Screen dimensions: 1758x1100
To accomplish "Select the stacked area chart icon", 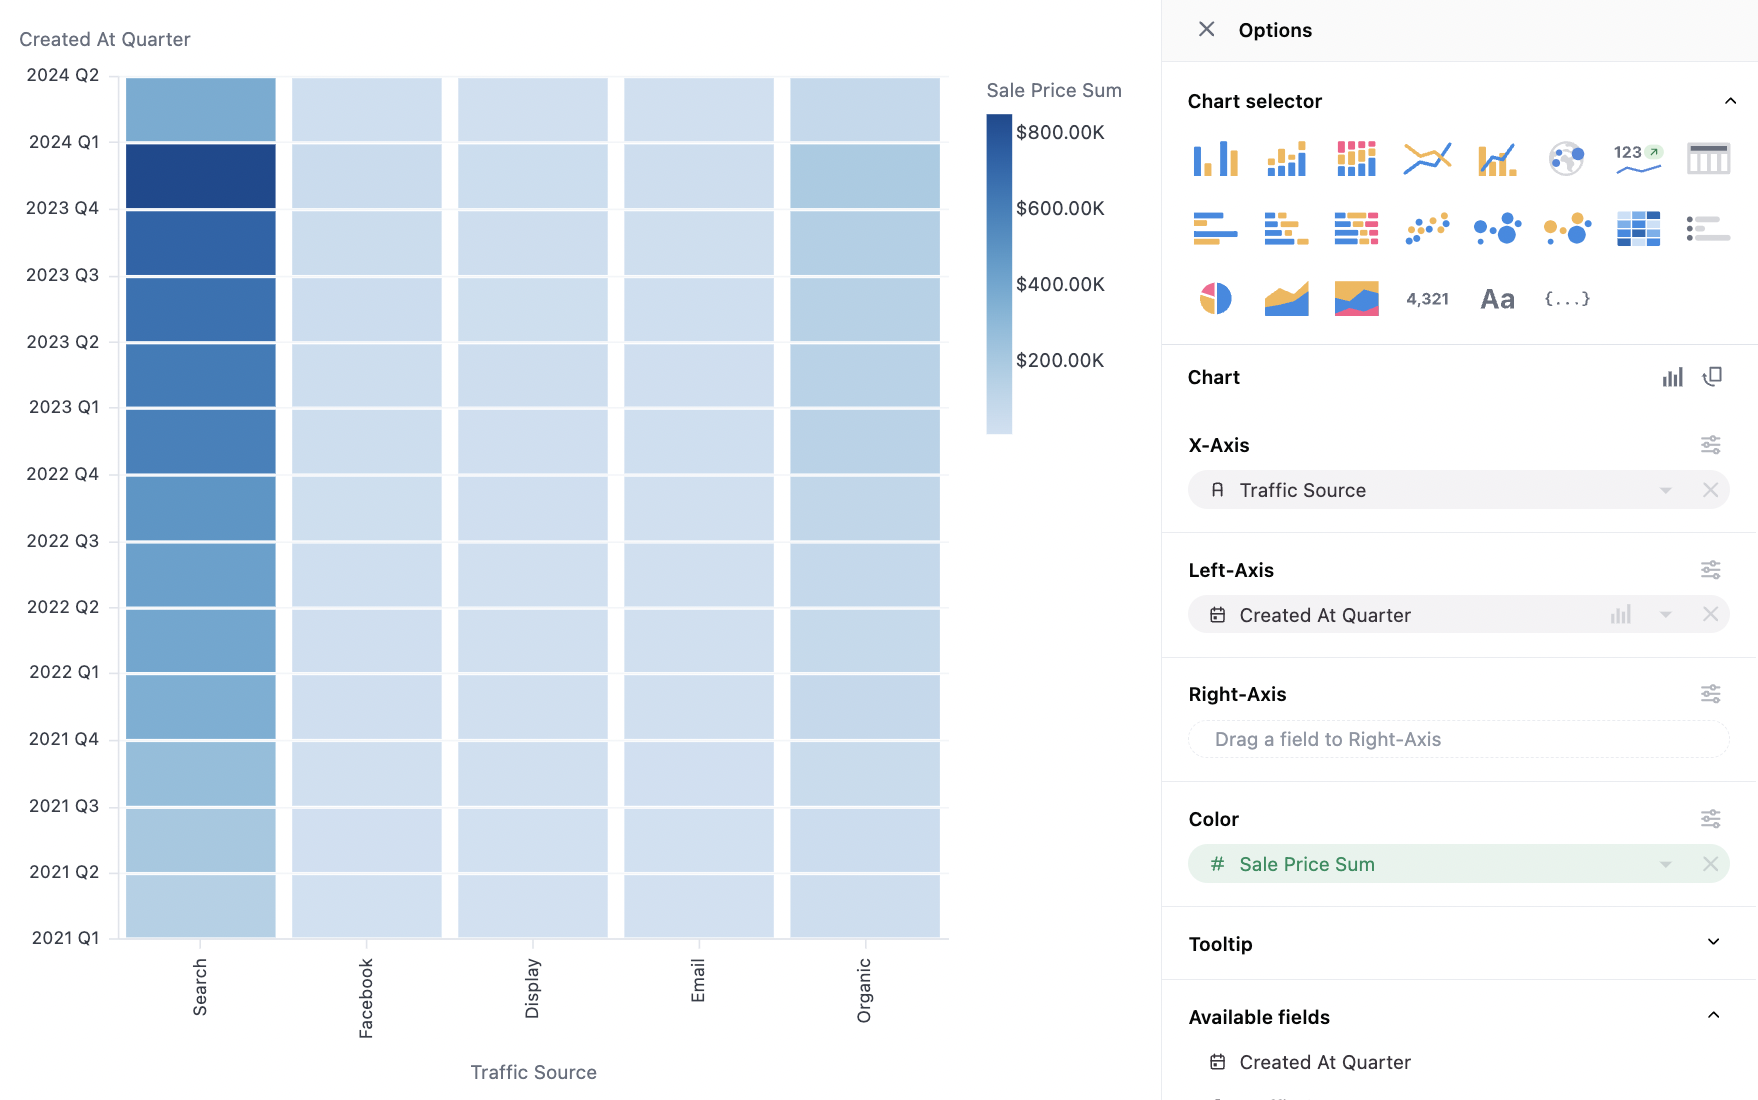I will pyautogui.click(x=1356, y=298).
